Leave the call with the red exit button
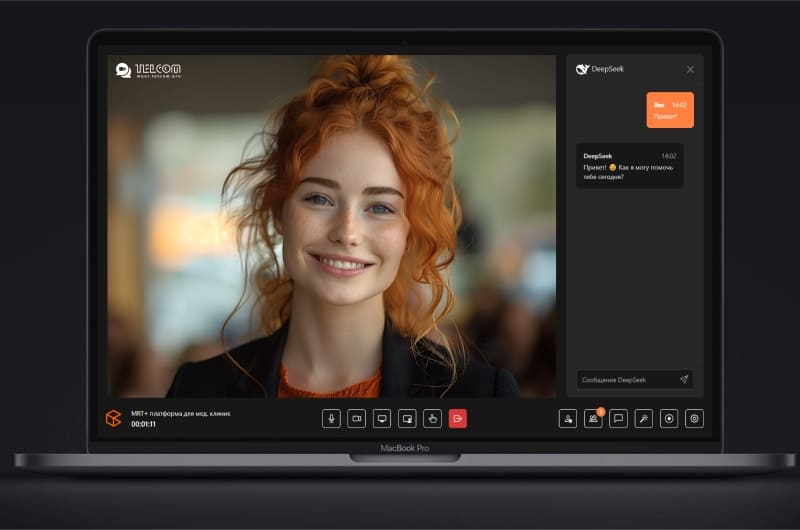 [x=457, y=419]
